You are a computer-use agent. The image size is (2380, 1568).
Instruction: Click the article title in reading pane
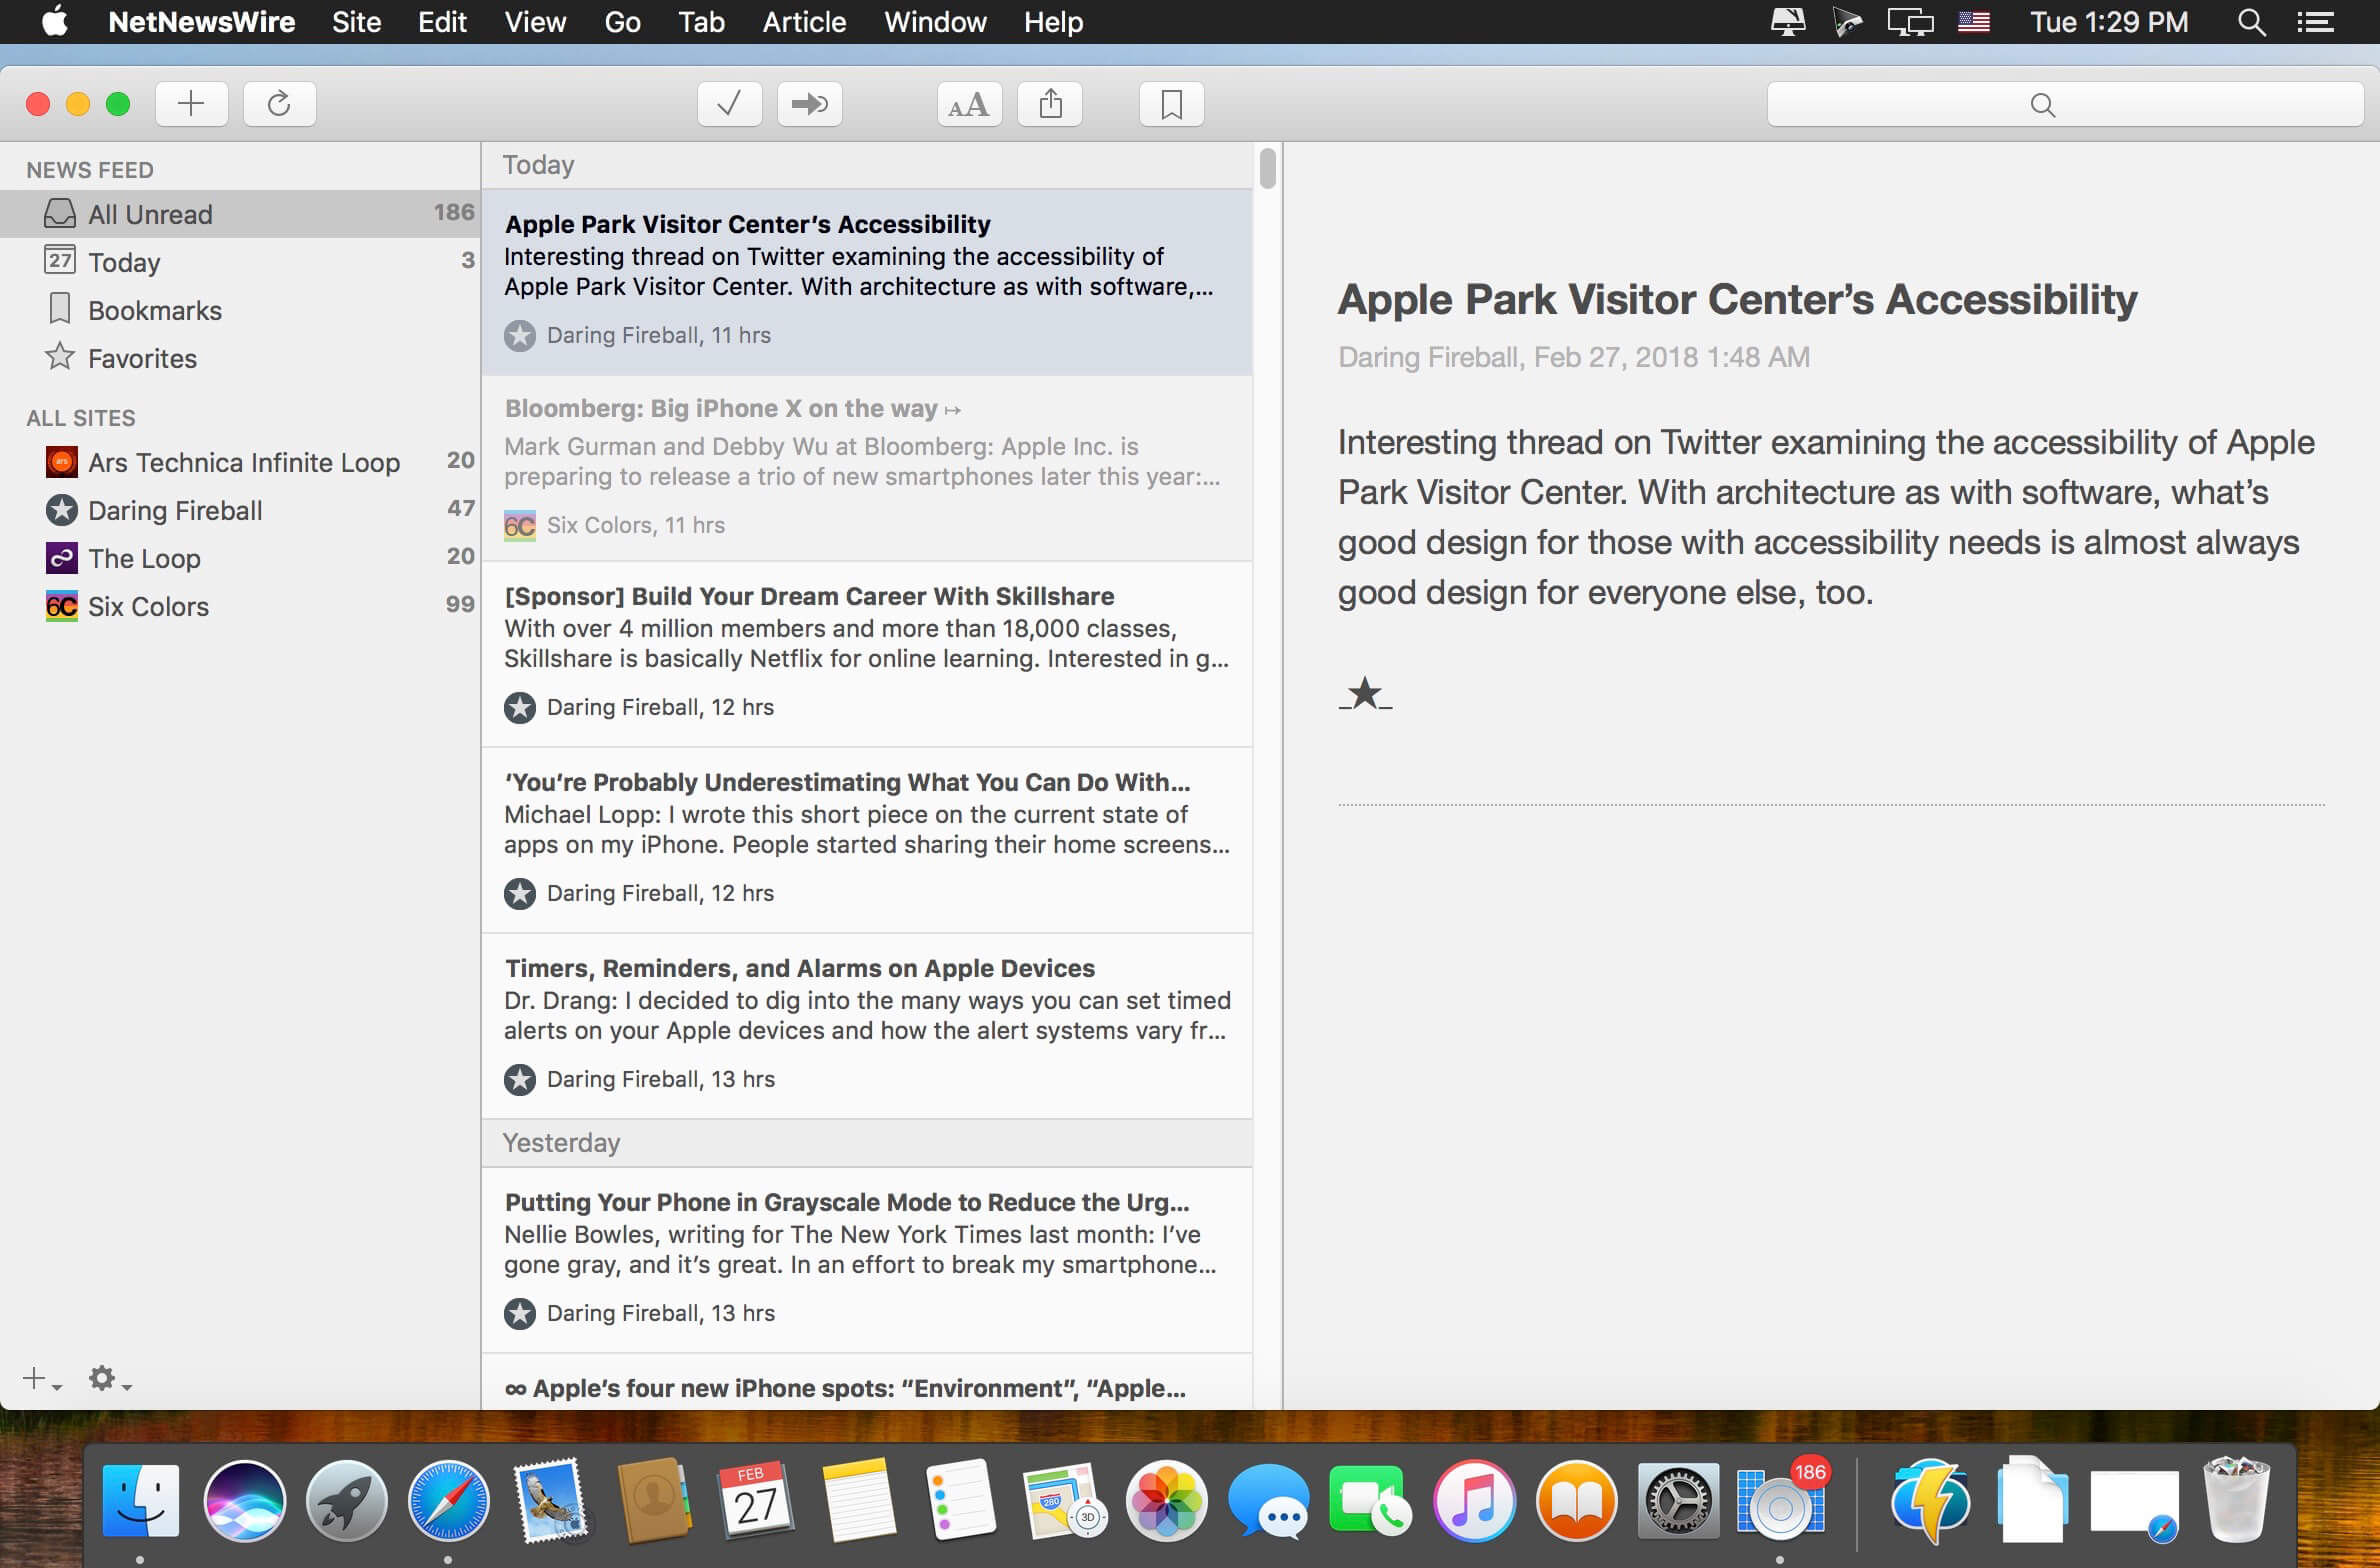coord(1737,299)
